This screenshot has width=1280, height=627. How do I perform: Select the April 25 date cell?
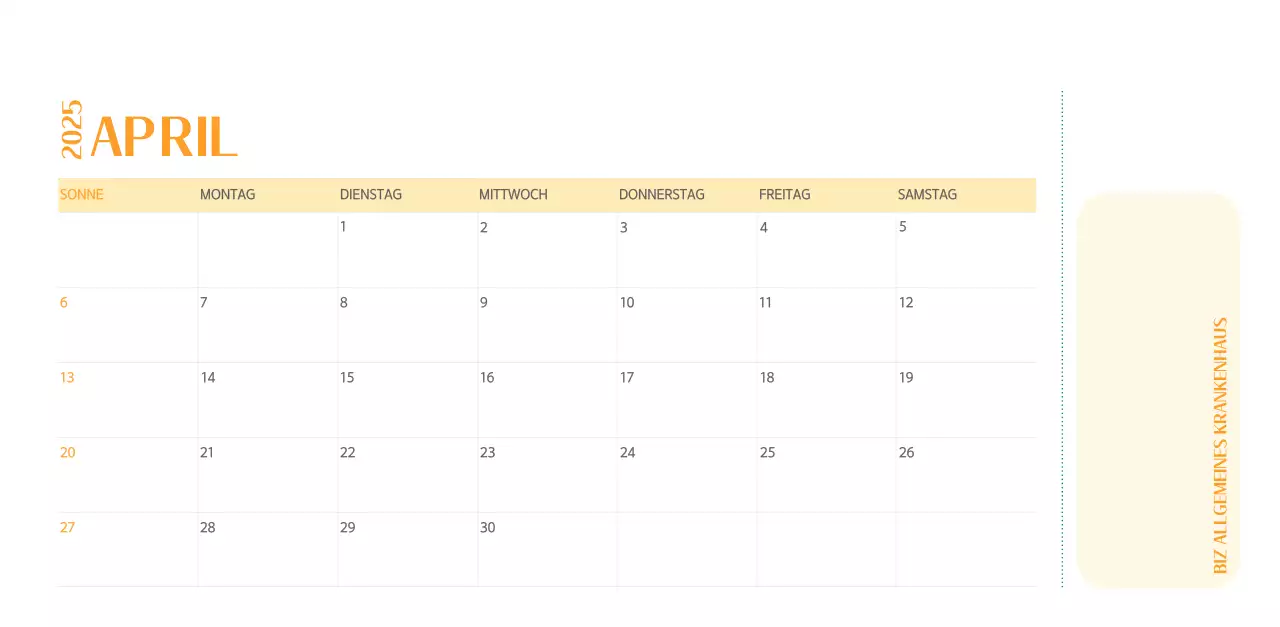point(826,475)
